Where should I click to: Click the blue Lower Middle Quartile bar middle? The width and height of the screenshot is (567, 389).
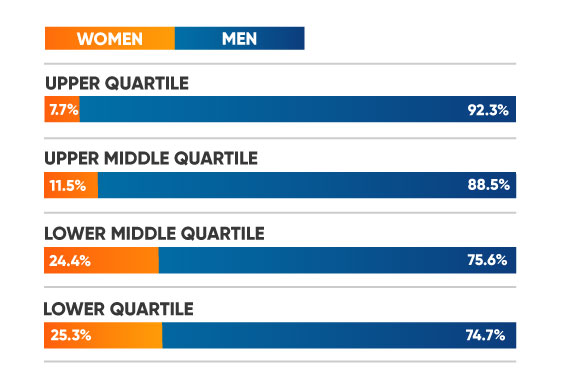coord(337,260)
